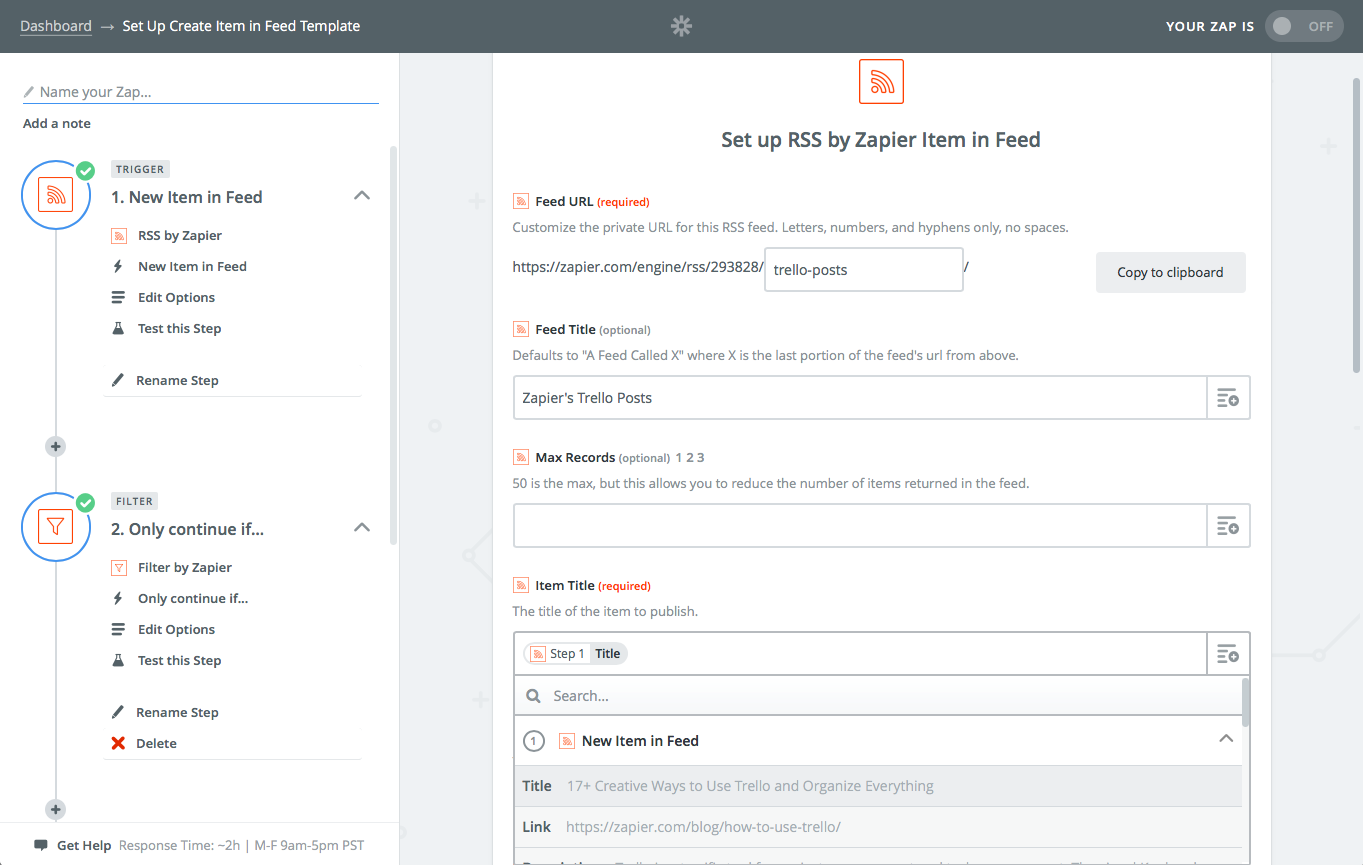This screenshot has width=1363, height=865.
Task: Click the RSS icon beside Max Records label
Action: [520, 457]
